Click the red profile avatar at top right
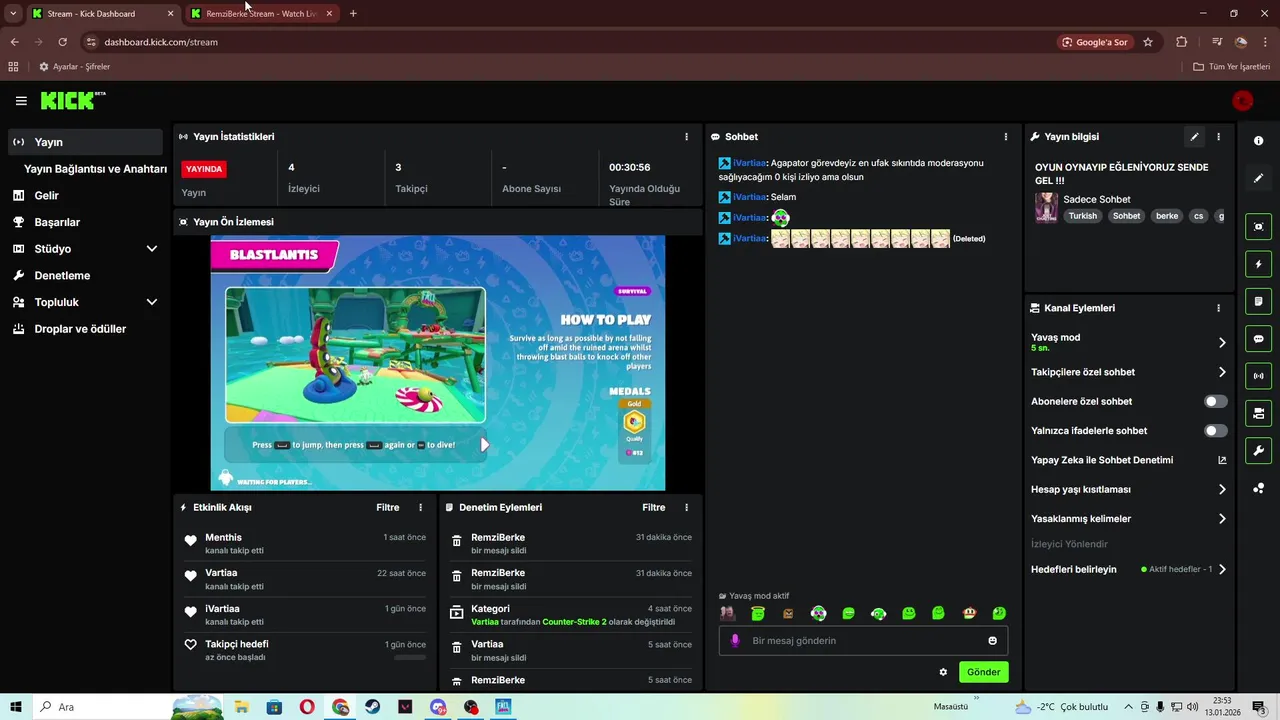The height and width of the screenshot is (720, 1280). tap(1243, 101)
